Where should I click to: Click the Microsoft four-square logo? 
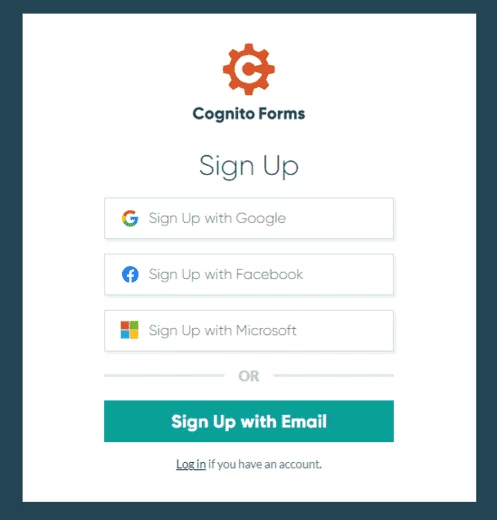click(x=129, y=330)
